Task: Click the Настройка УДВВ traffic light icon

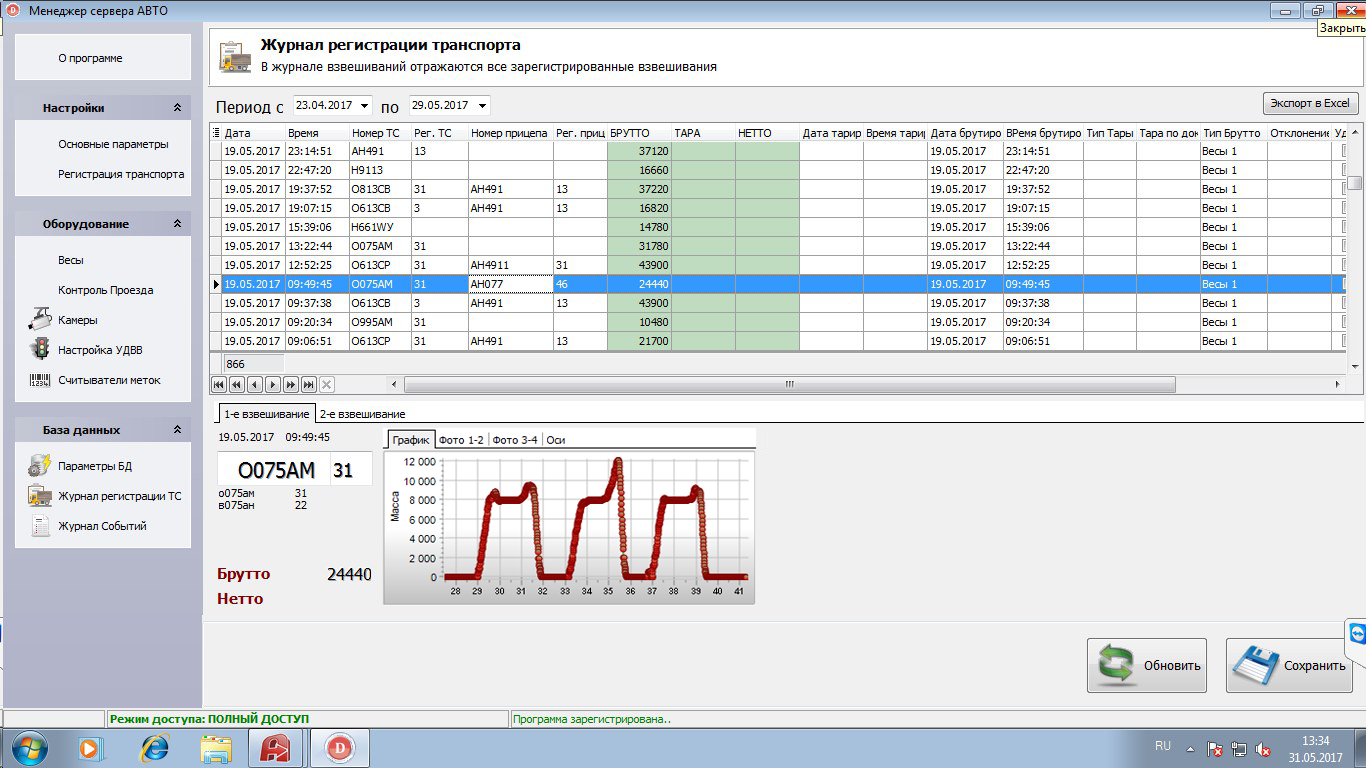Action: 40,350
